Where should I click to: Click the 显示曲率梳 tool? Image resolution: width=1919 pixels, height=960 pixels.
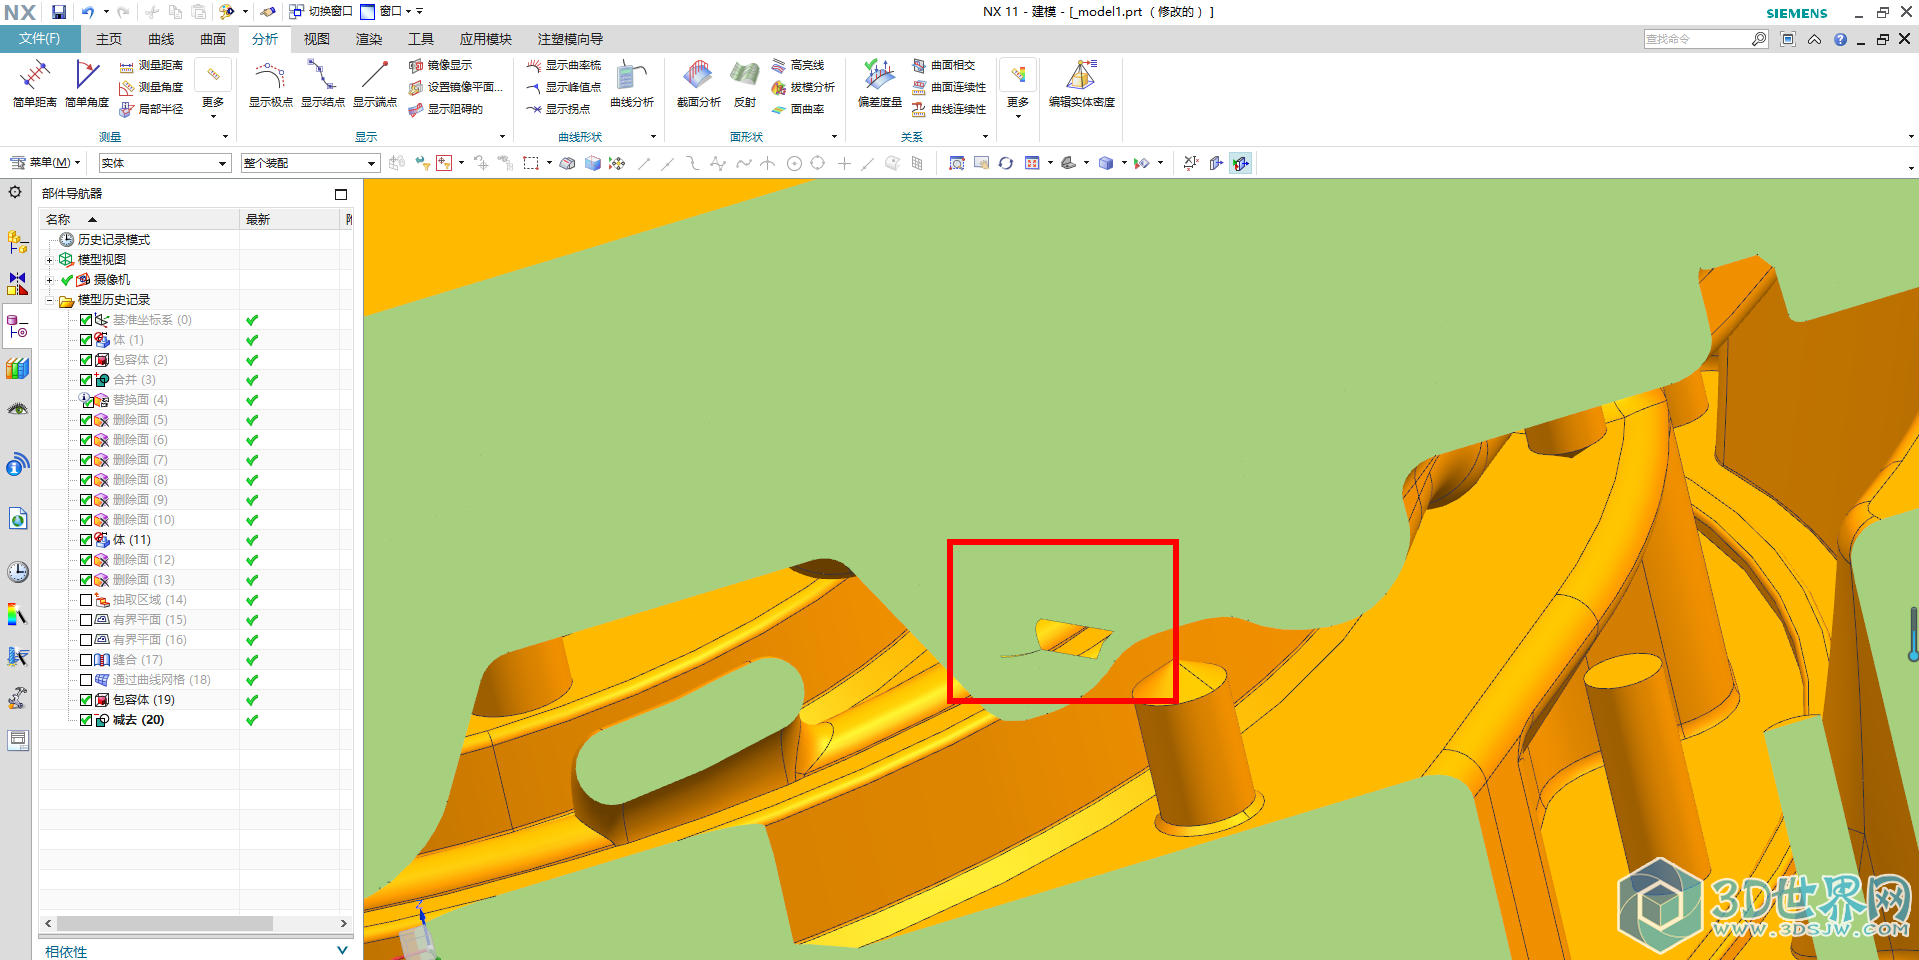(564, 65)
